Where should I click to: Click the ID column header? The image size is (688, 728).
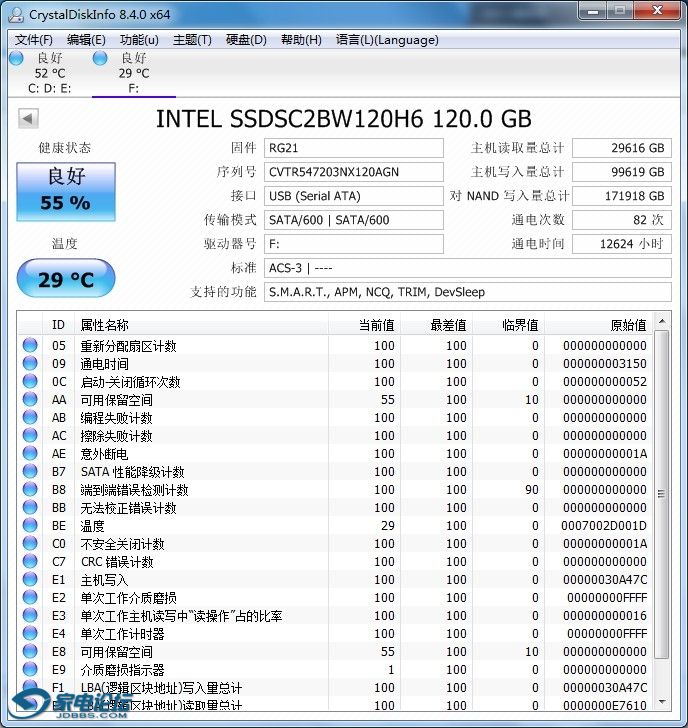point(59,325)
